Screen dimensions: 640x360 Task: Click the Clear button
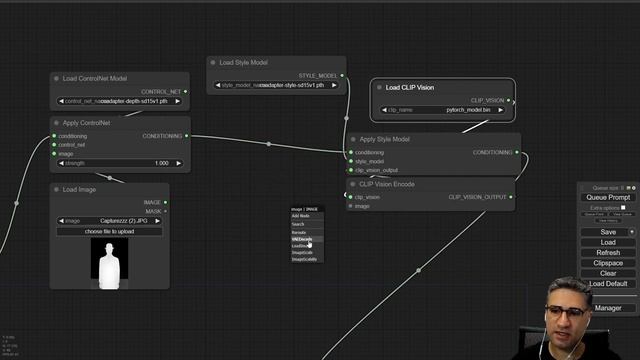[x=608, y=273]
